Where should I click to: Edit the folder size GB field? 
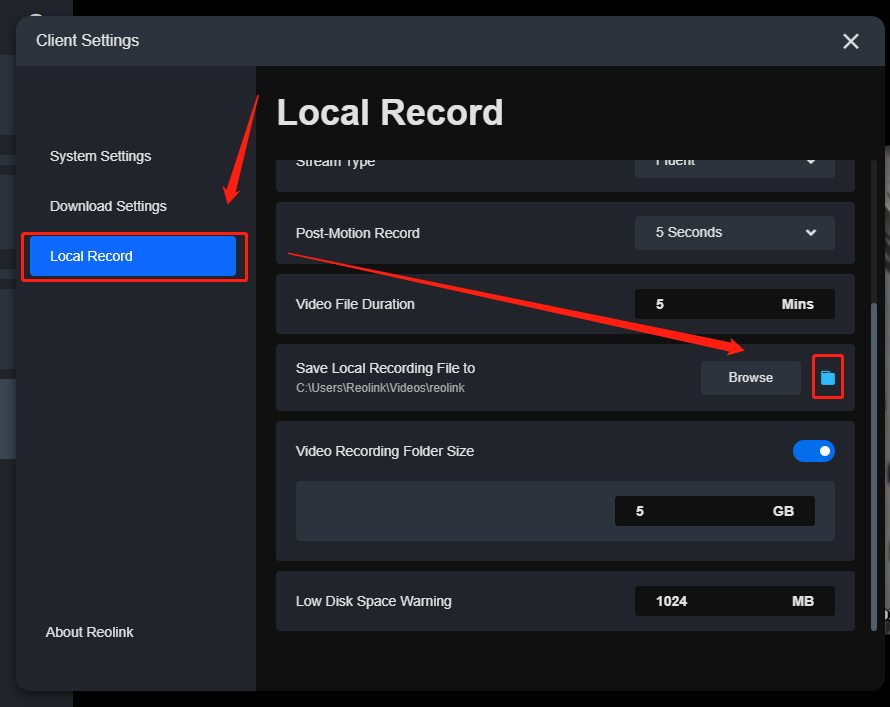pos(715,511)
